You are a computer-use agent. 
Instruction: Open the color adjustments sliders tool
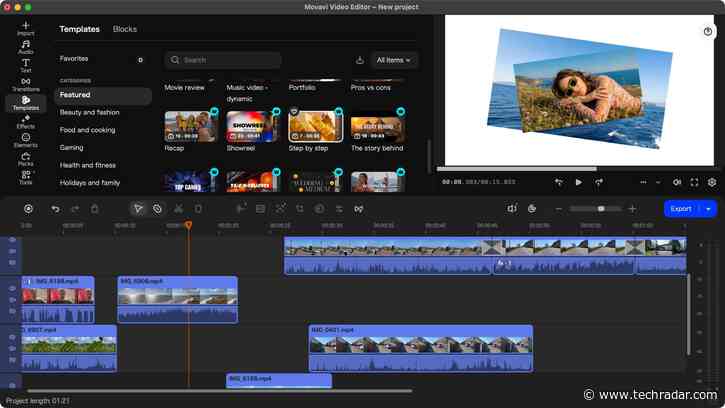[339, 209]
